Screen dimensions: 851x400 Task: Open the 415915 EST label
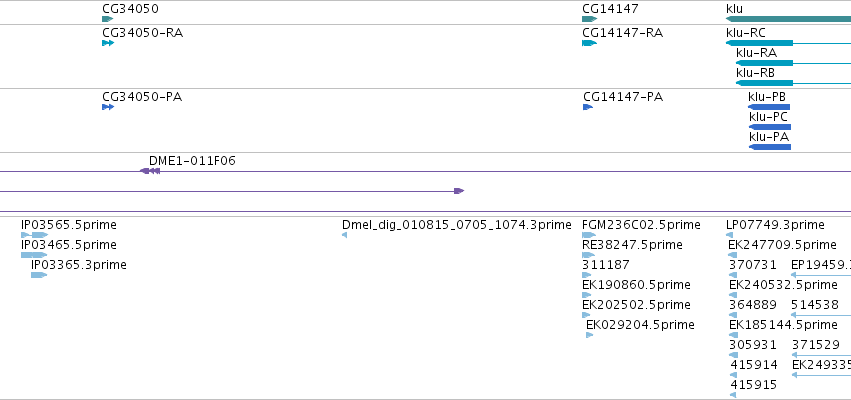753,385
